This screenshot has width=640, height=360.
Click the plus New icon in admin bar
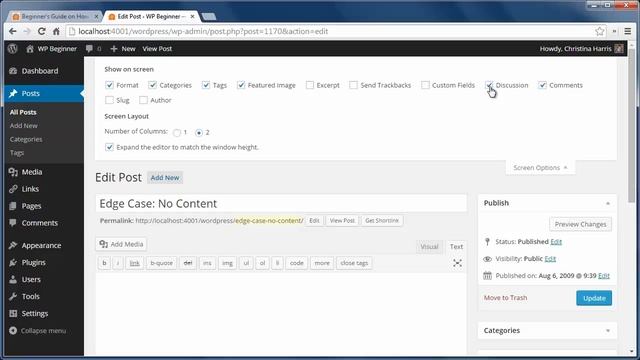113,49
